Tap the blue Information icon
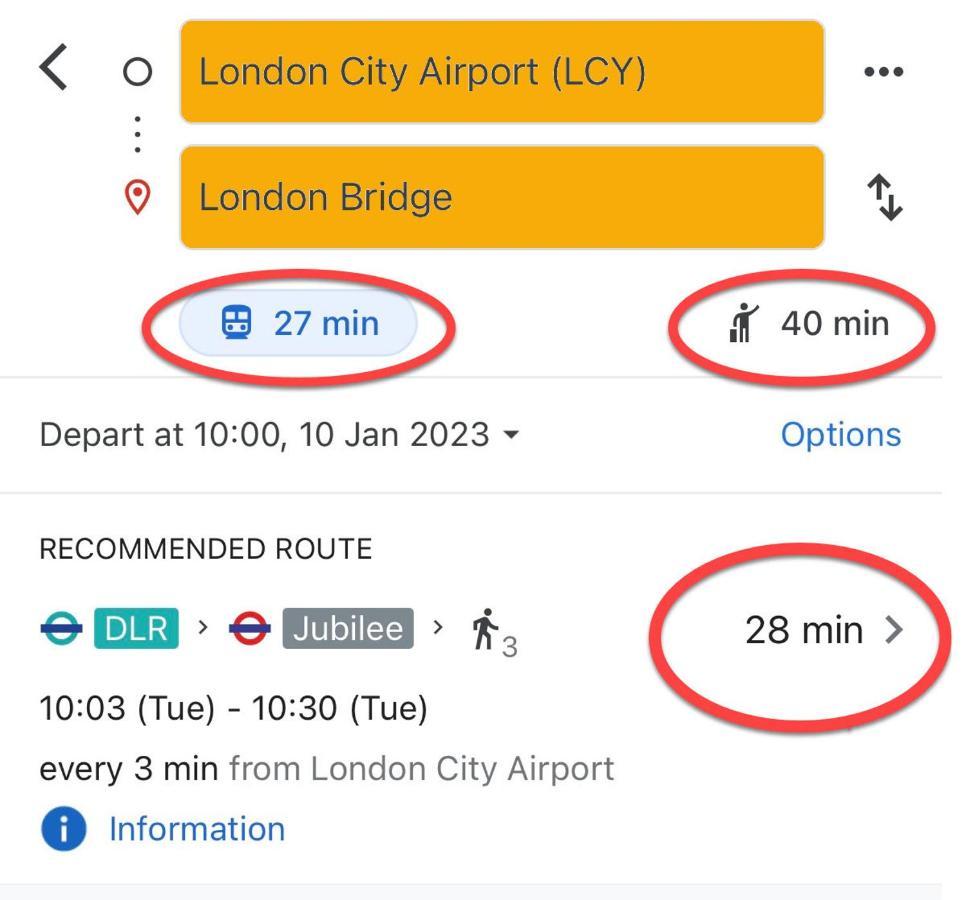Screen dimensions: 966x900 point(63,829)
